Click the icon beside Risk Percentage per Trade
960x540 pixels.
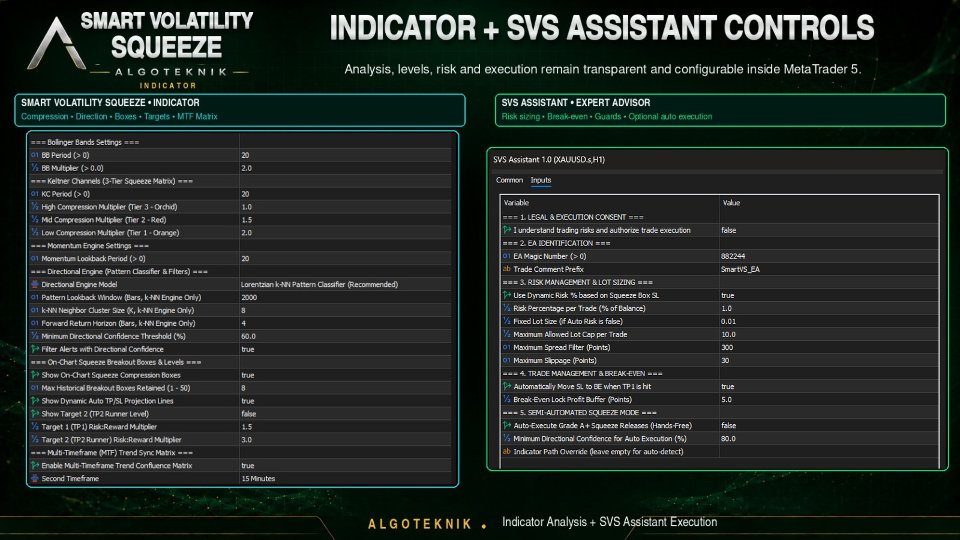coord(507,308)
